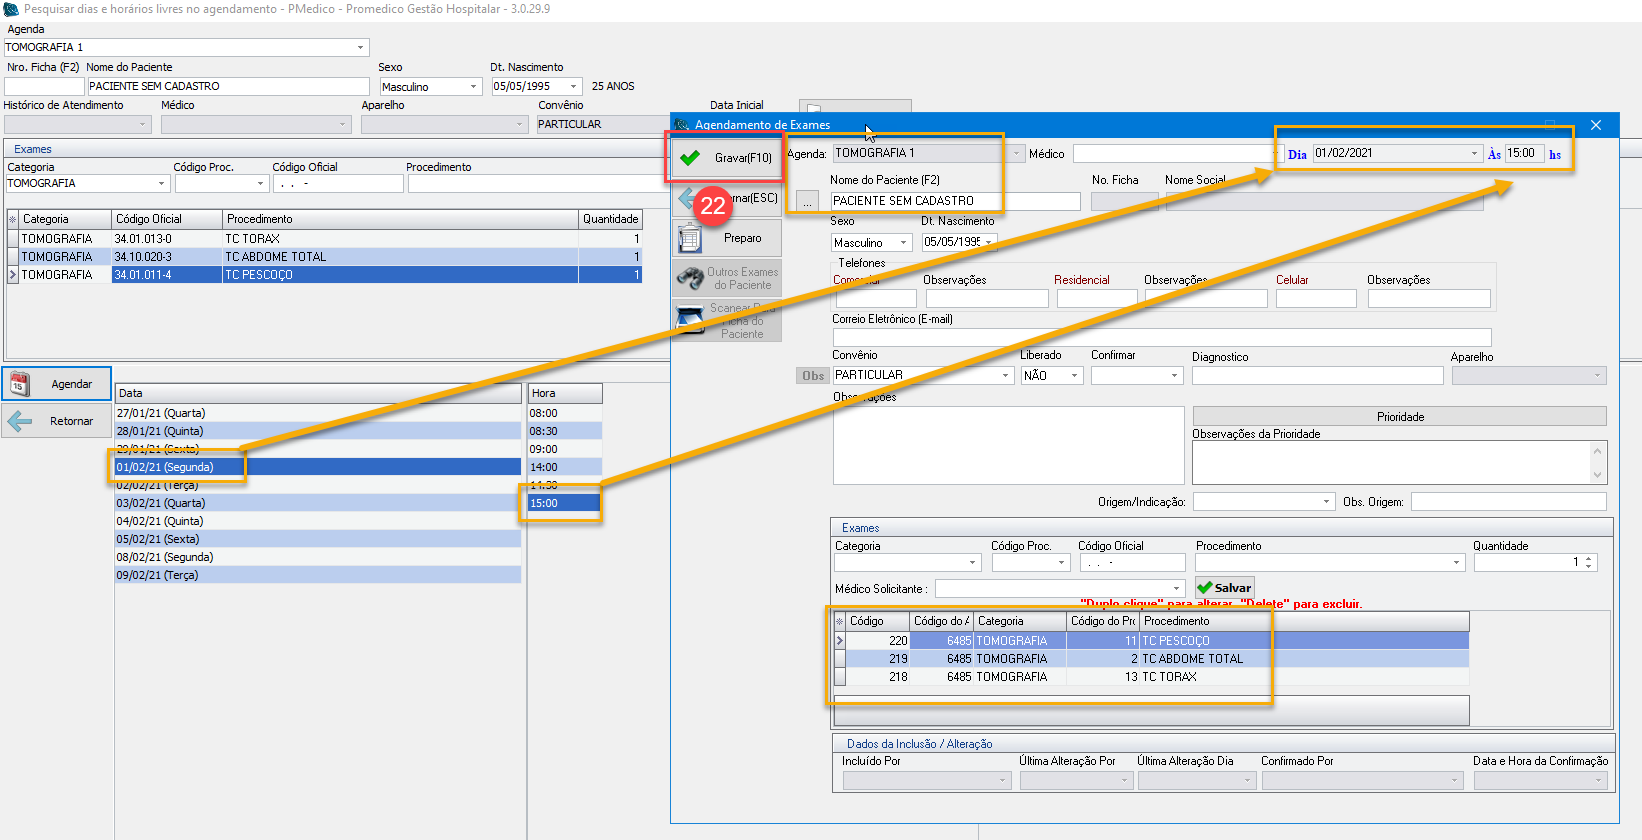Close the Agendamento de Exames dialog

1596,125
